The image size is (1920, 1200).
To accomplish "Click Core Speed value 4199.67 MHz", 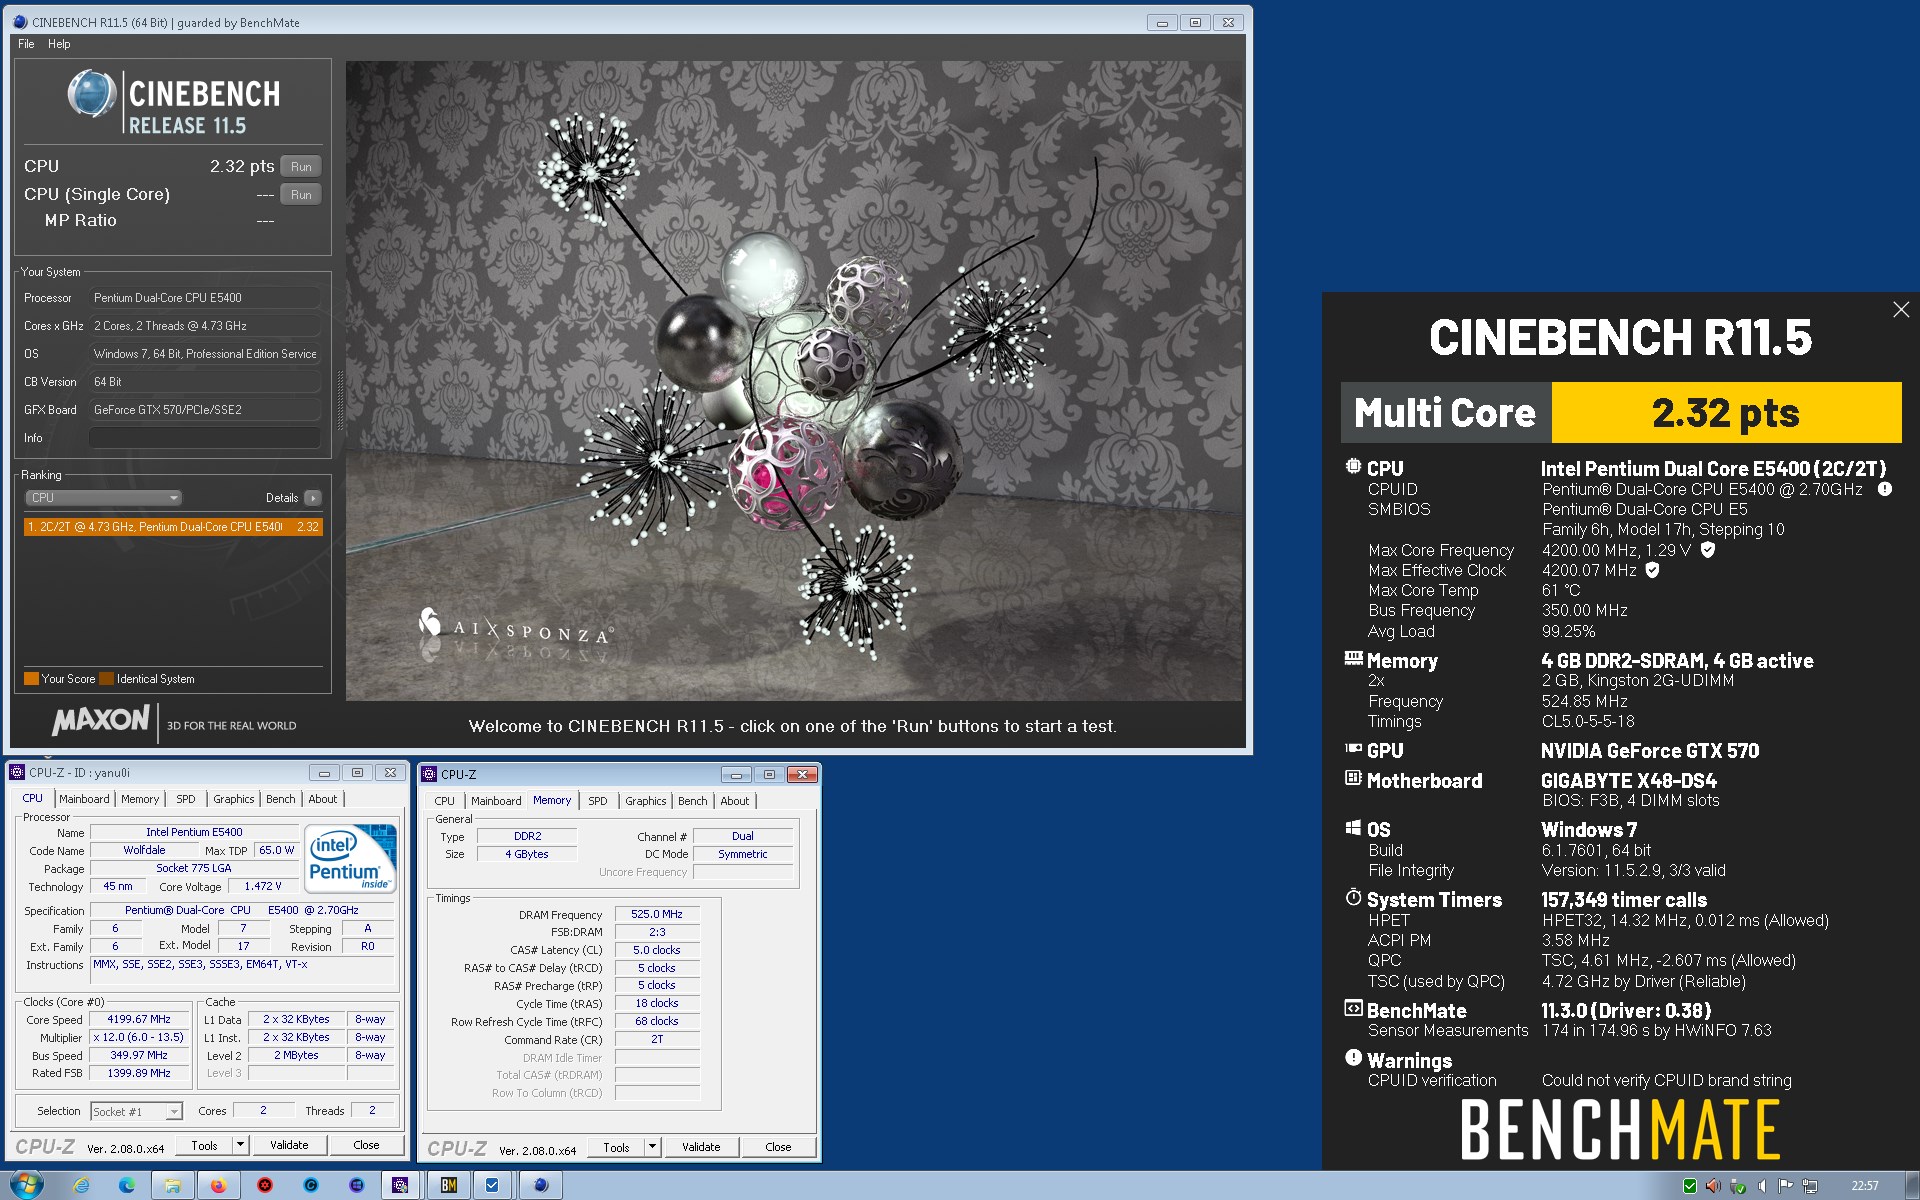I will [139, 1019].
